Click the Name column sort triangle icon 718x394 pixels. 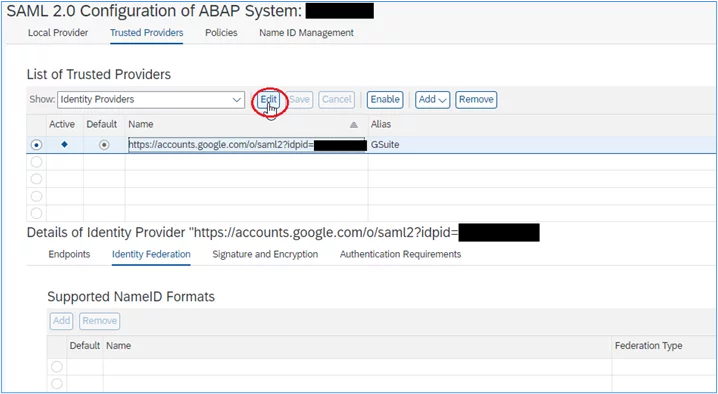(x=354, y=125)
